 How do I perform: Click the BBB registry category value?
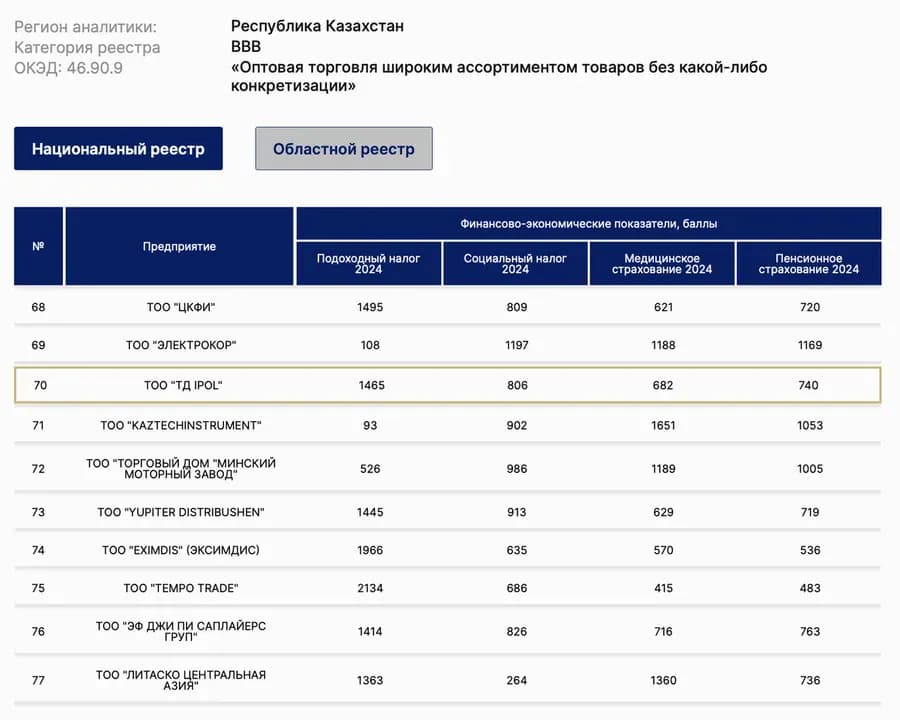[246, 47]
